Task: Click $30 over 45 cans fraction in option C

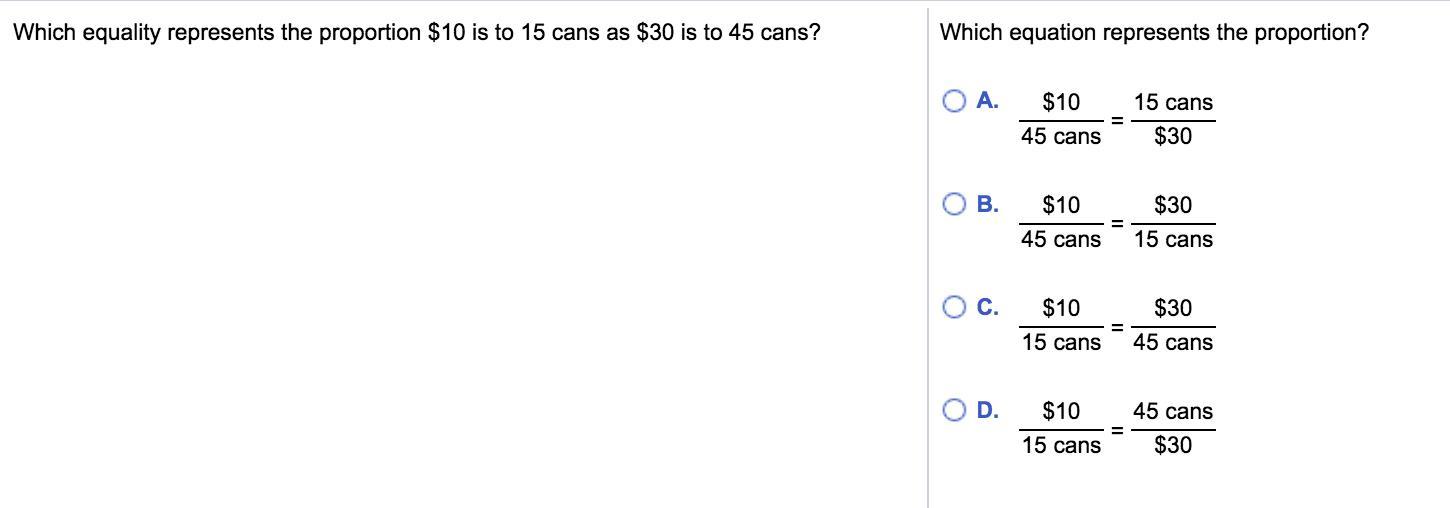Action: 1173,325
